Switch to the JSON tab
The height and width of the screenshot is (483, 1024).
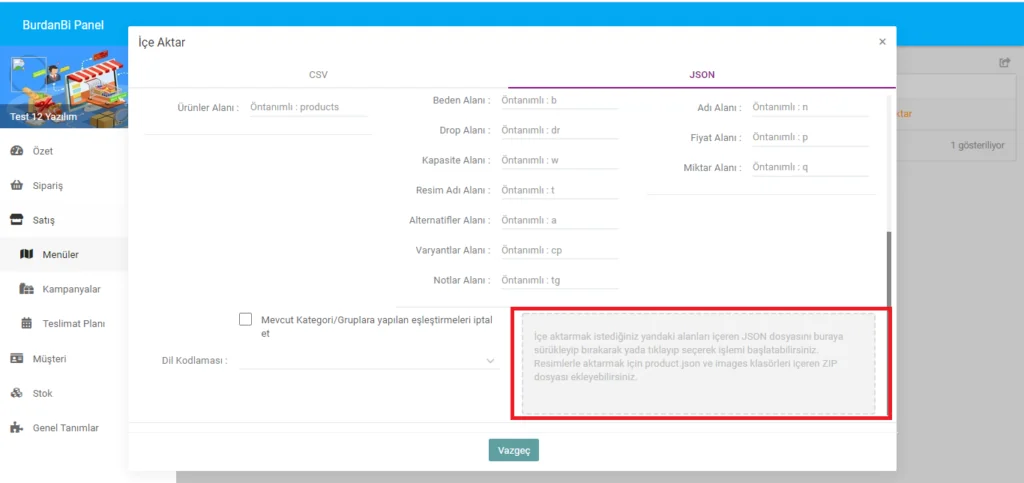tap(702, 74)
